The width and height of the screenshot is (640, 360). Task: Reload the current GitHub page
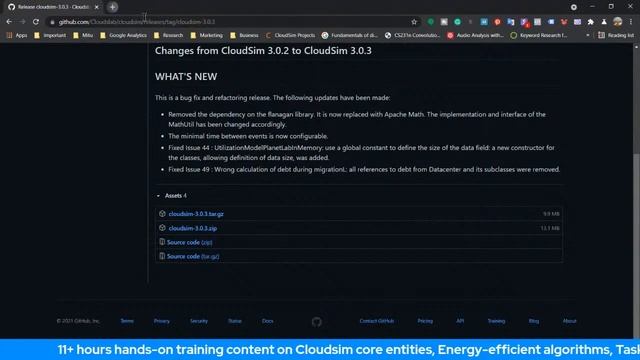36,22
